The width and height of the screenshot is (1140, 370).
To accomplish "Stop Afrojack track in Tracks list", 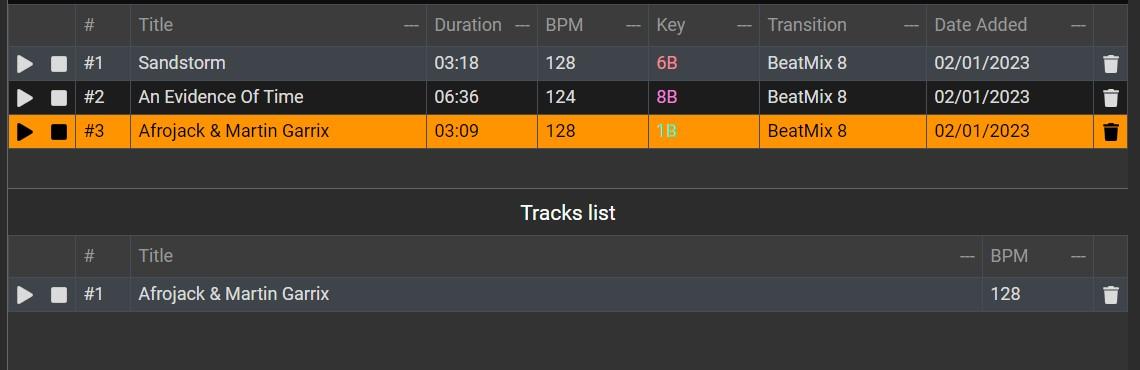I will tap(59, 294).
